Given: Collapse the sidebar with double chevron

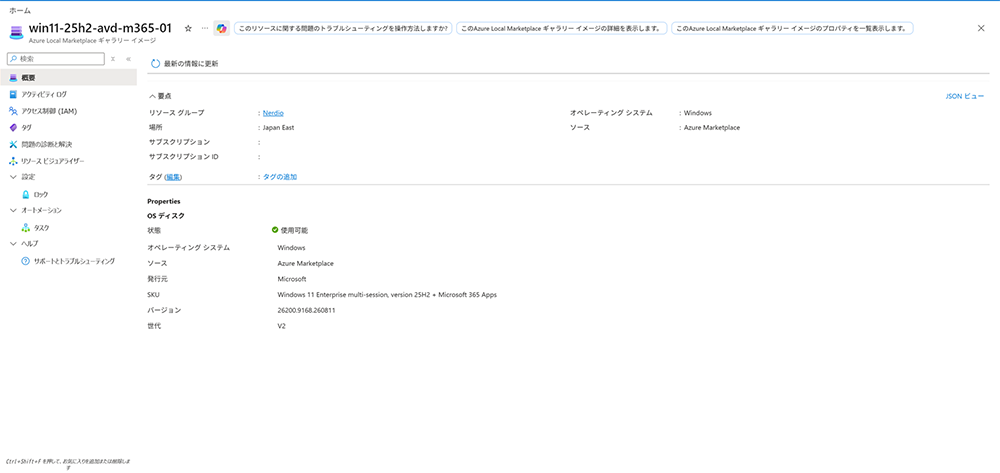Looking at the screenshot, I should [x=128, y=59].
